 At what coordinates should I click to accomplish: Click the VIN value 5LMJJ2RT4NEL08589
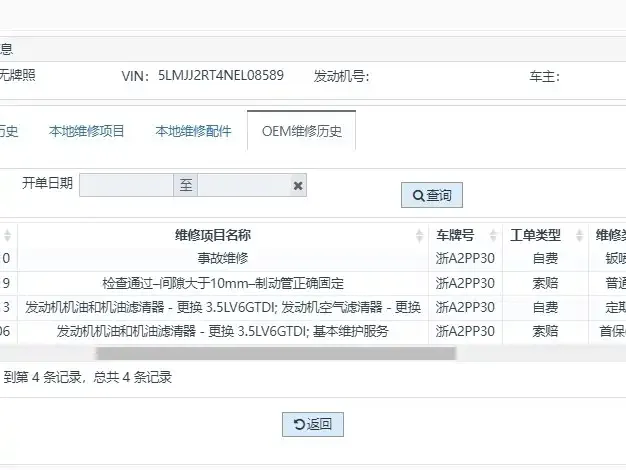221,75
